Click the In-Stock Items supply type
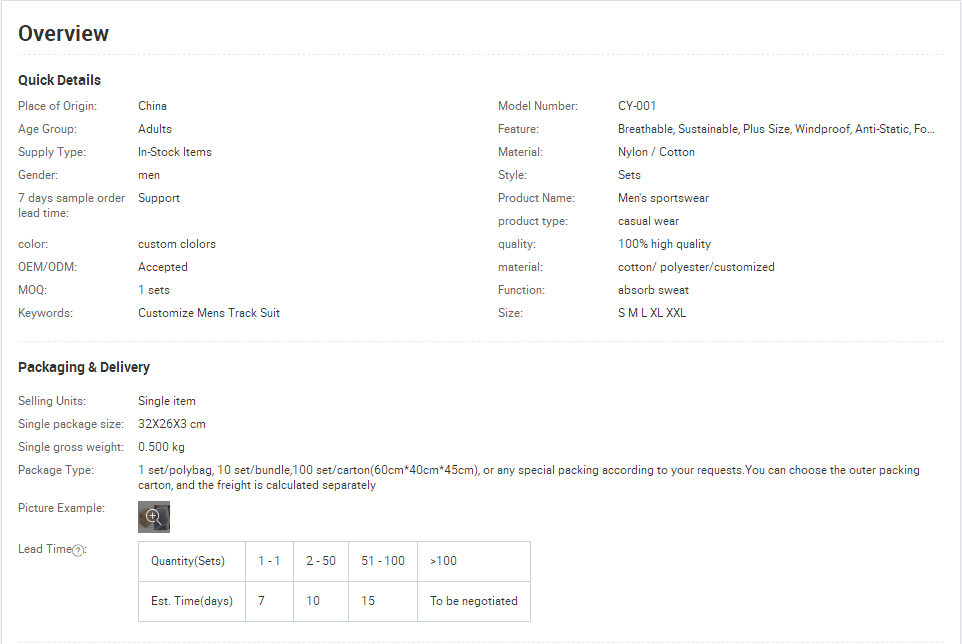Viewport: 962px width, 644px height. [x=175, y=152]
